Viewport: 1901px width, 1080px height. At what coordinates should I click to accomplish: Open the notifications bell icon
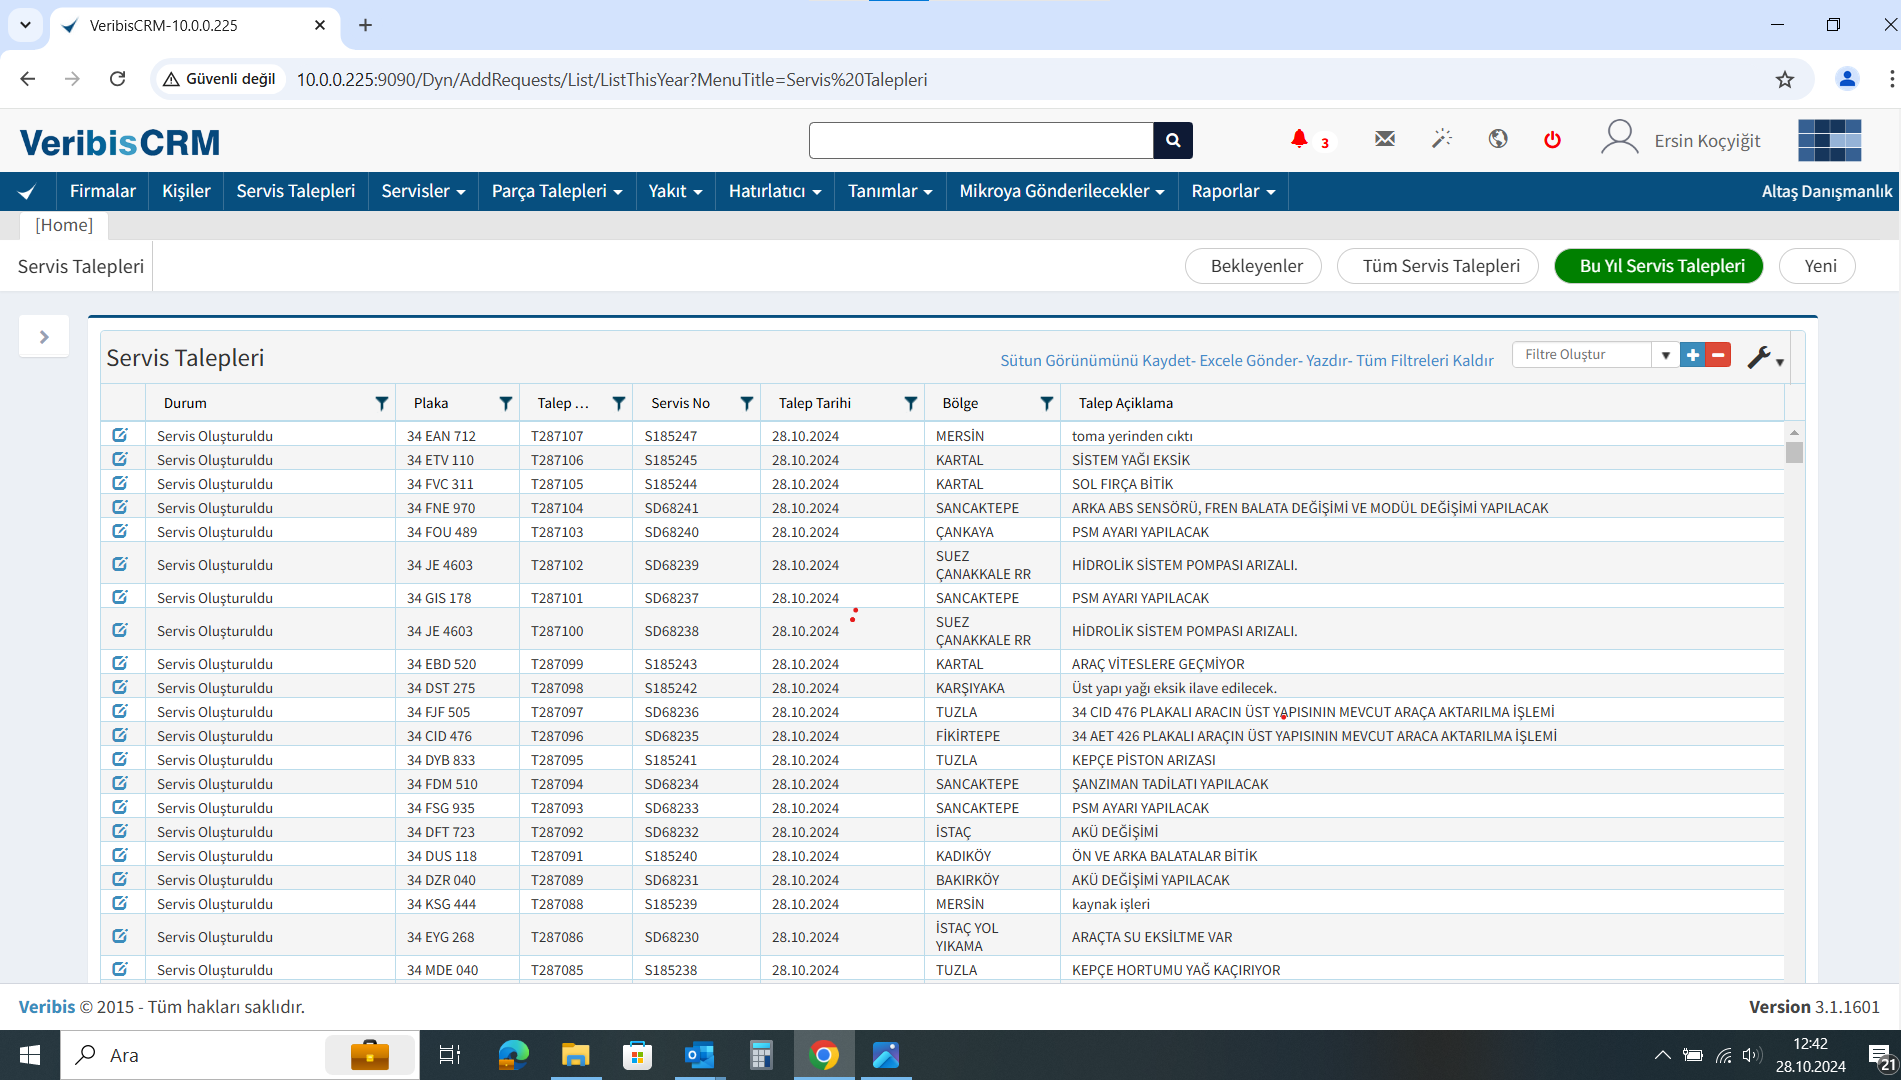(1299, 139)
